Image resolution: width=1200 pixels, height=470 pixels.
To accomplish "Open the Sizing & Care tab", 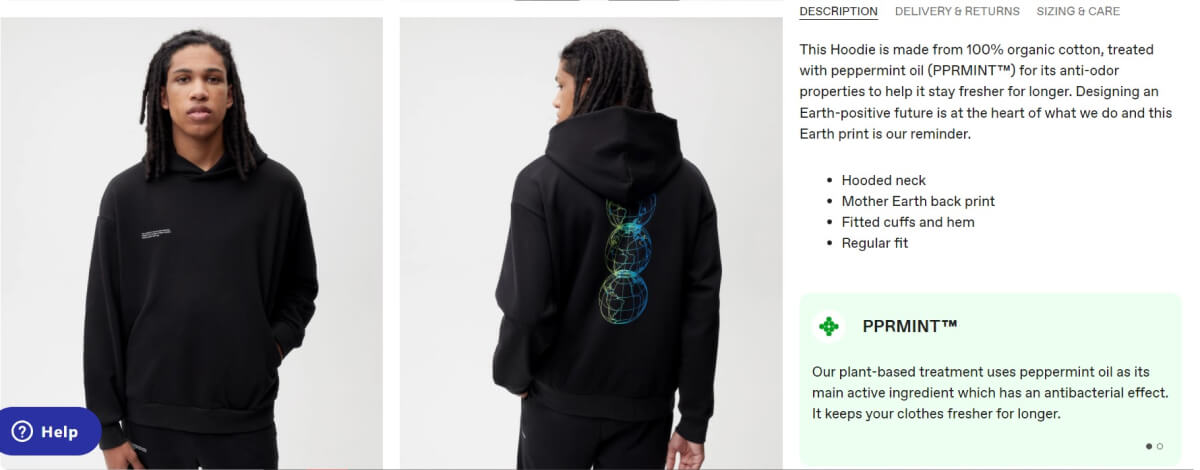I will pyautogui.click(x=1078, y=12).
